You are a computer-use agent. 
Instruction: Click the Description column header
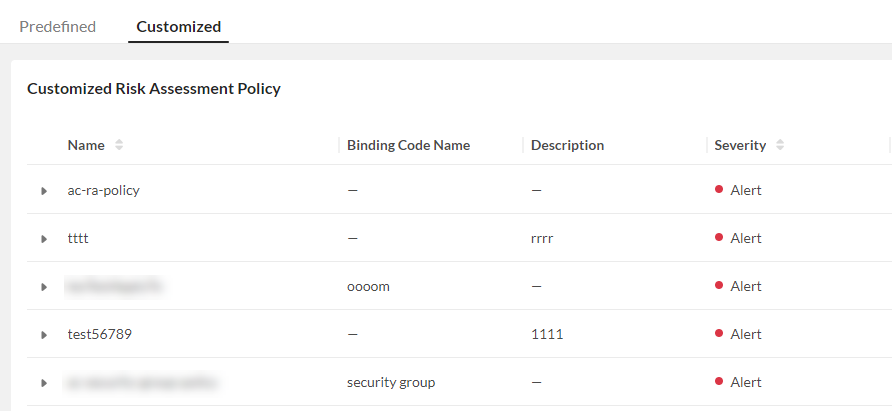(567, 145)
